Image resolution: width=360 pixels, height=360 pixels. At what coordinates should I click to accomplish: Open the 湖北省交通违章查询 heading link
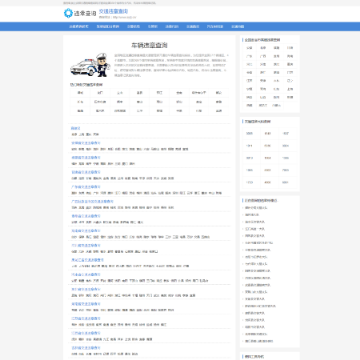[86, 289]
